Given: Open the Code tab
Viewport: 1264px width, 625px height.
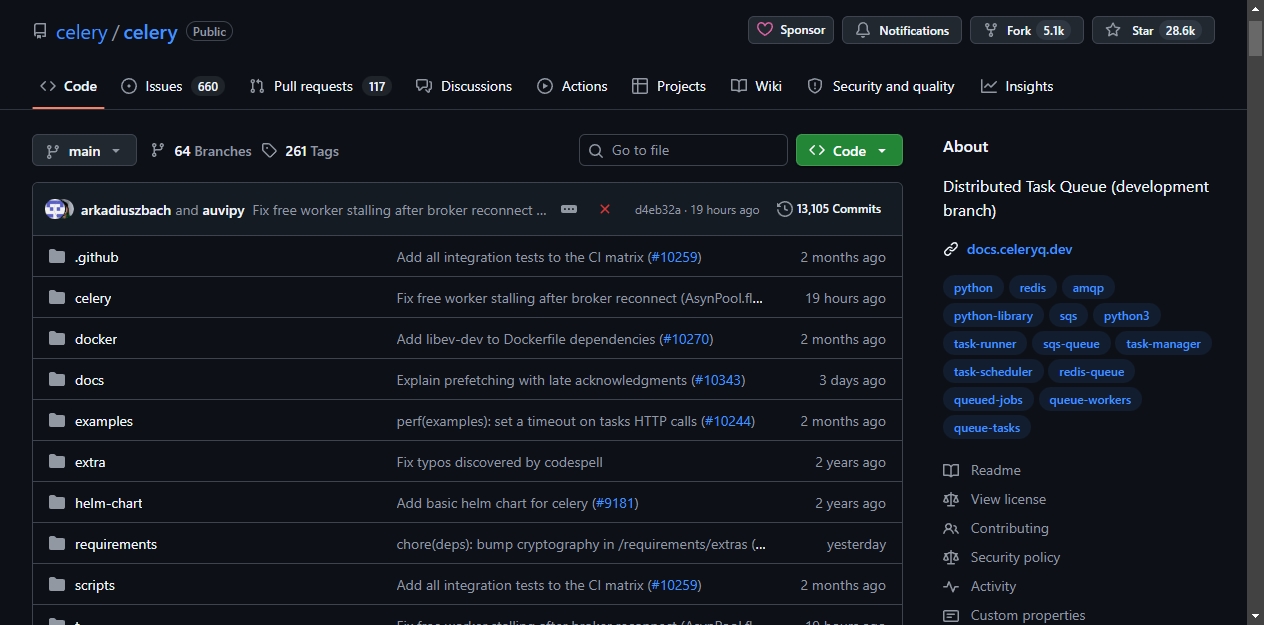Looking at the screenshot, I should tap(68, 86).
